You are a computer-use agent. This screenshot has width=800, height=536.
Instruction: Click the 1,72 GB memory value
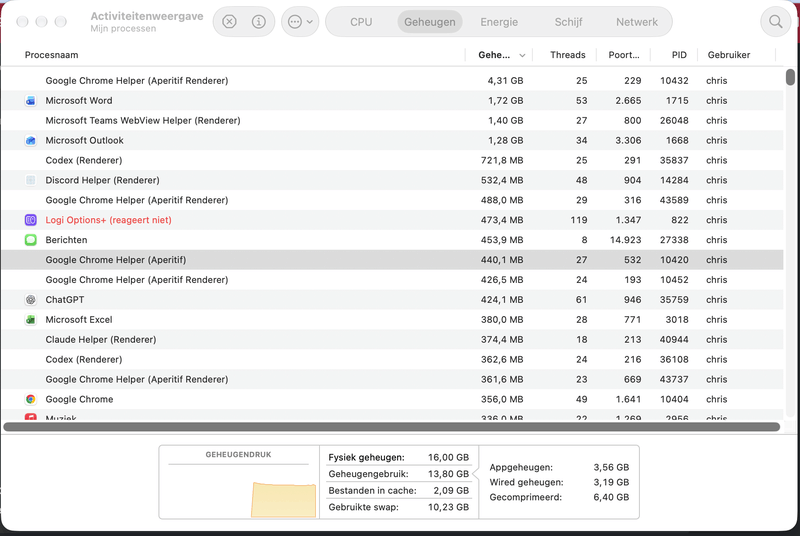[x=505, y=100]
